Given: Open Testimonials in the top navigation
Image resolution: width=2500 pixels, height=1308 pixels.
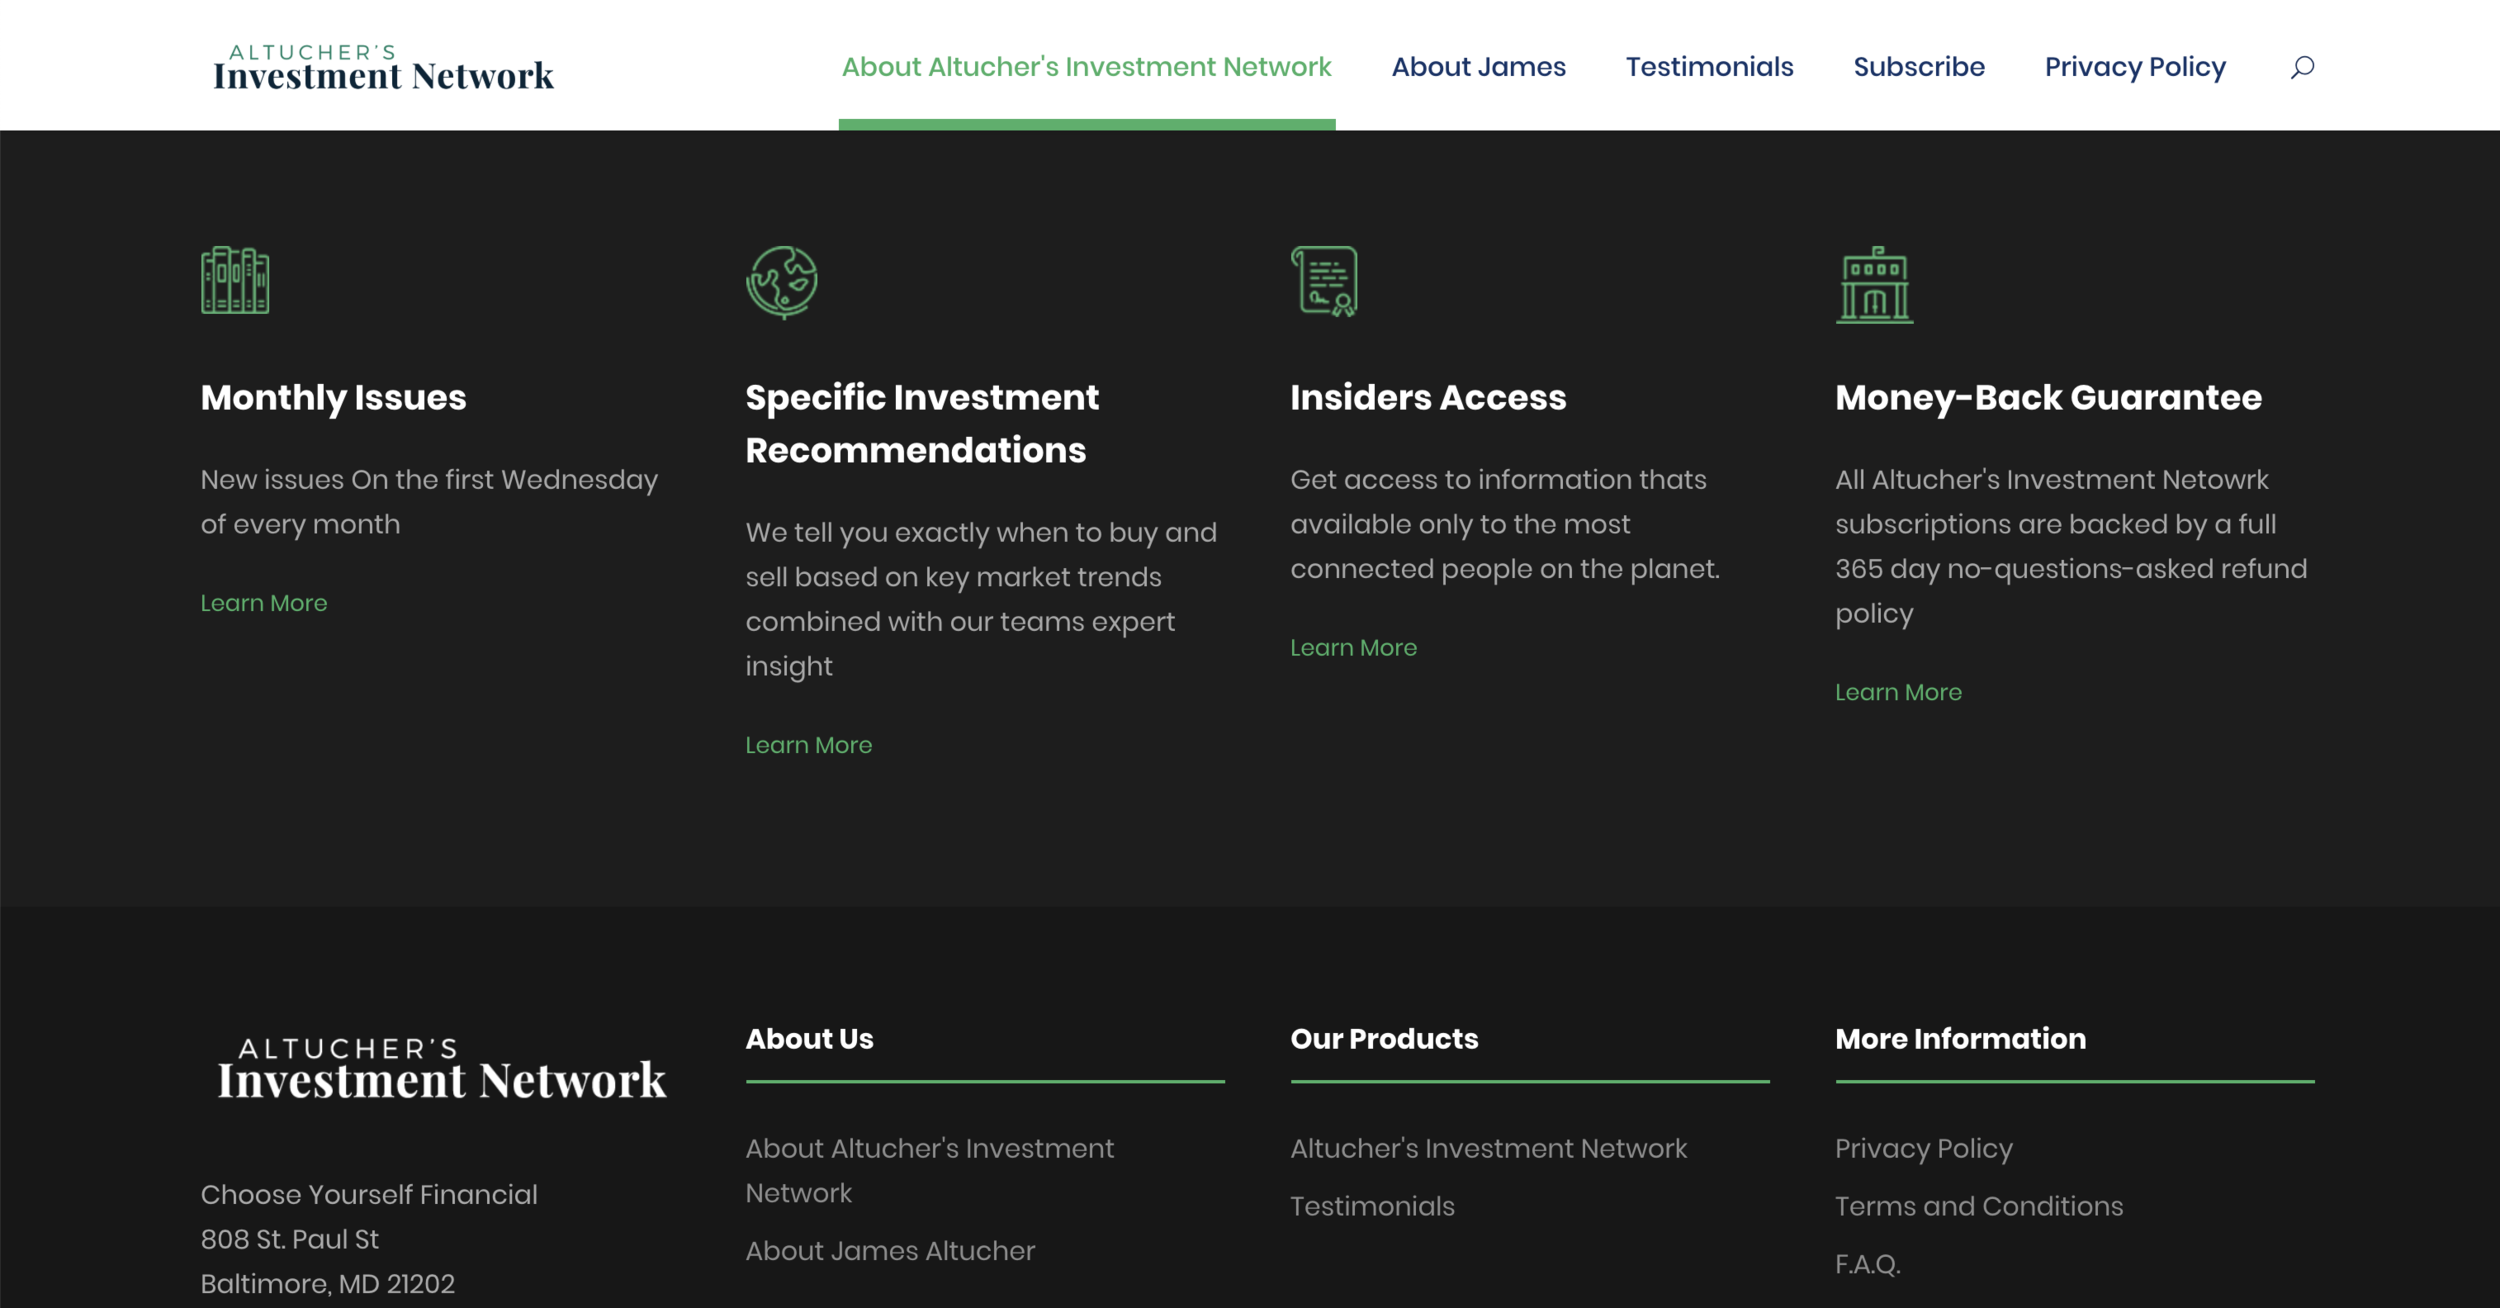Looking at the screenshot, I should (x=1709, y=67).
